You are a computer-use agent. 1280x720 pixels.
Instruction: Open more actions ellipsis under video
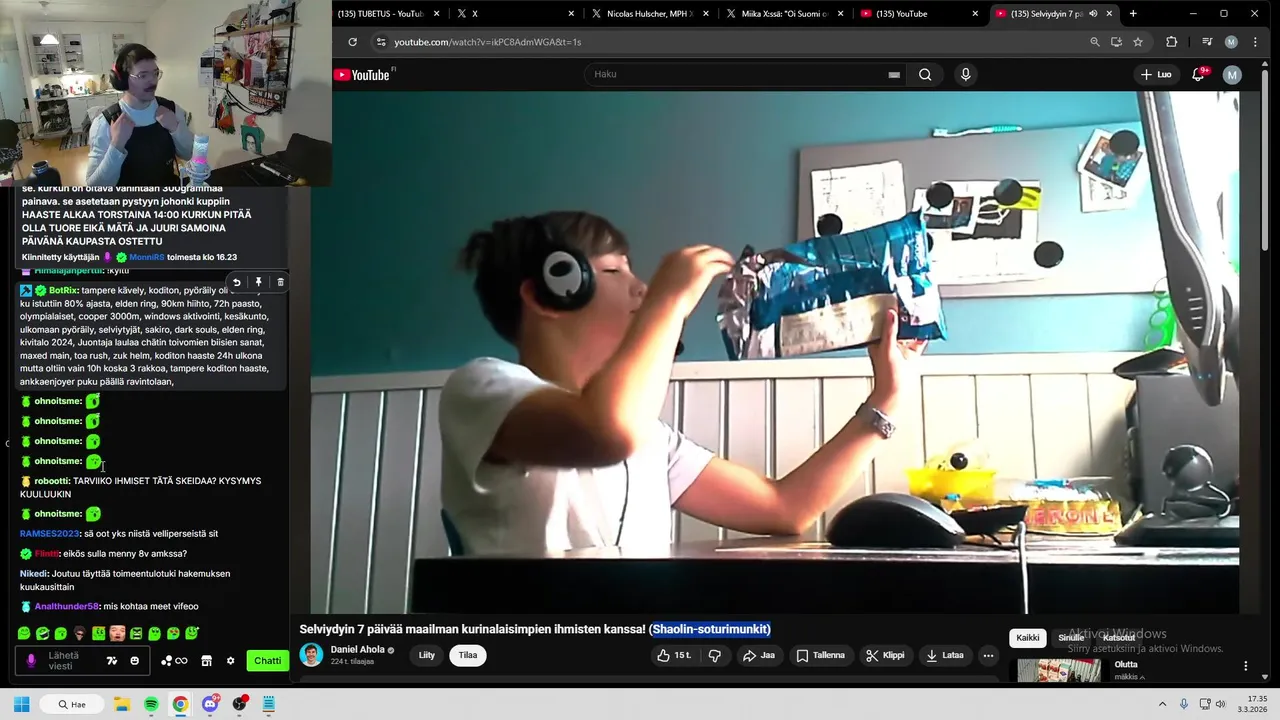coord(988,655)
